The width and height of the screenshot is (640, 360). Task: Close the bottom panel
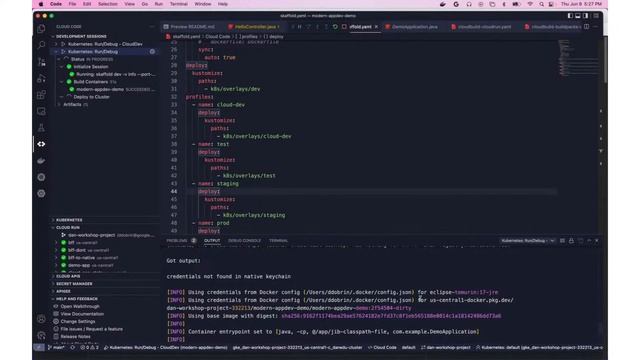point(597,241)
